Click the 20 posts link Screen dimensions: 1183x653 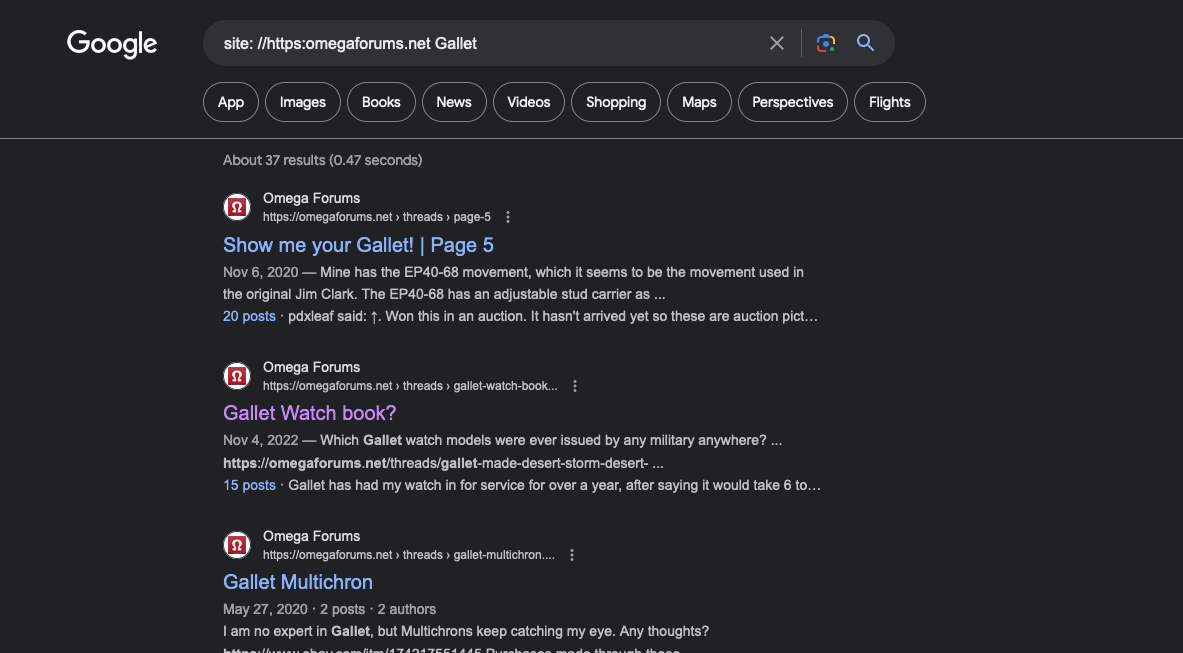[249, 317]
